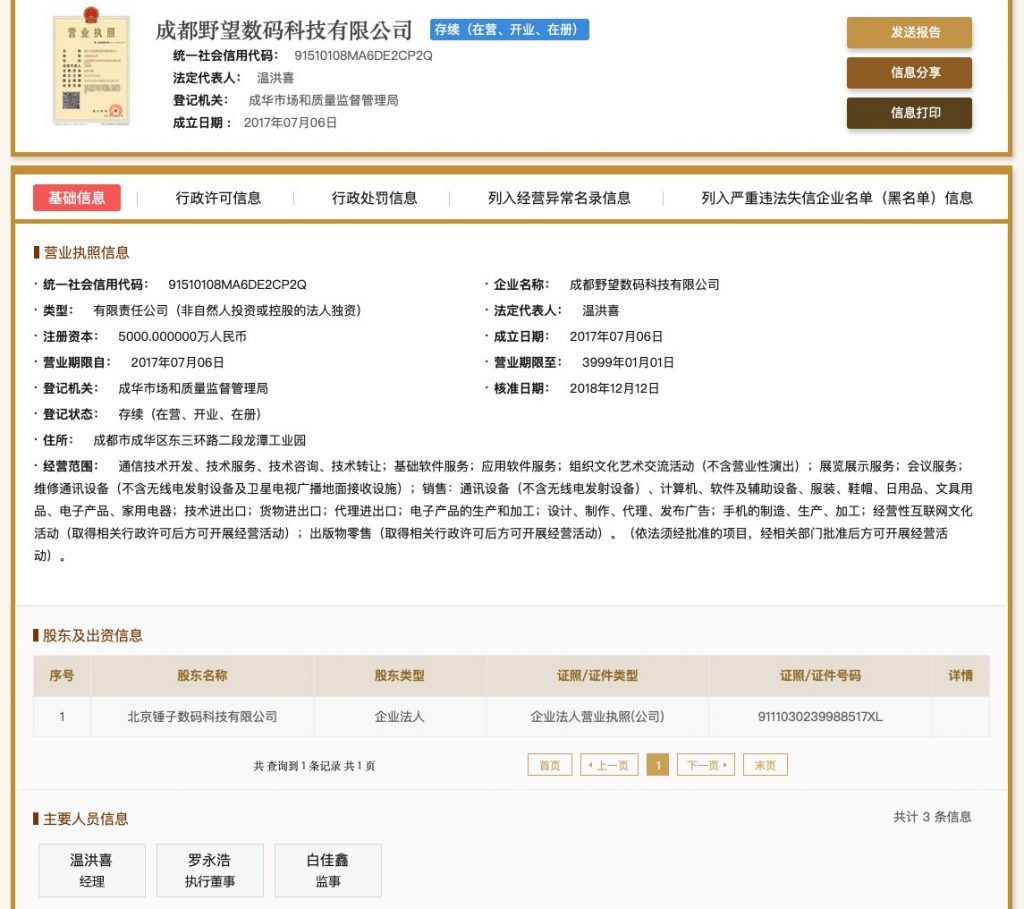Open the 列入严重违法失信企业名单（黑名单）信息 tab
The image size is (1024, 909).
[x=836, y=198]
